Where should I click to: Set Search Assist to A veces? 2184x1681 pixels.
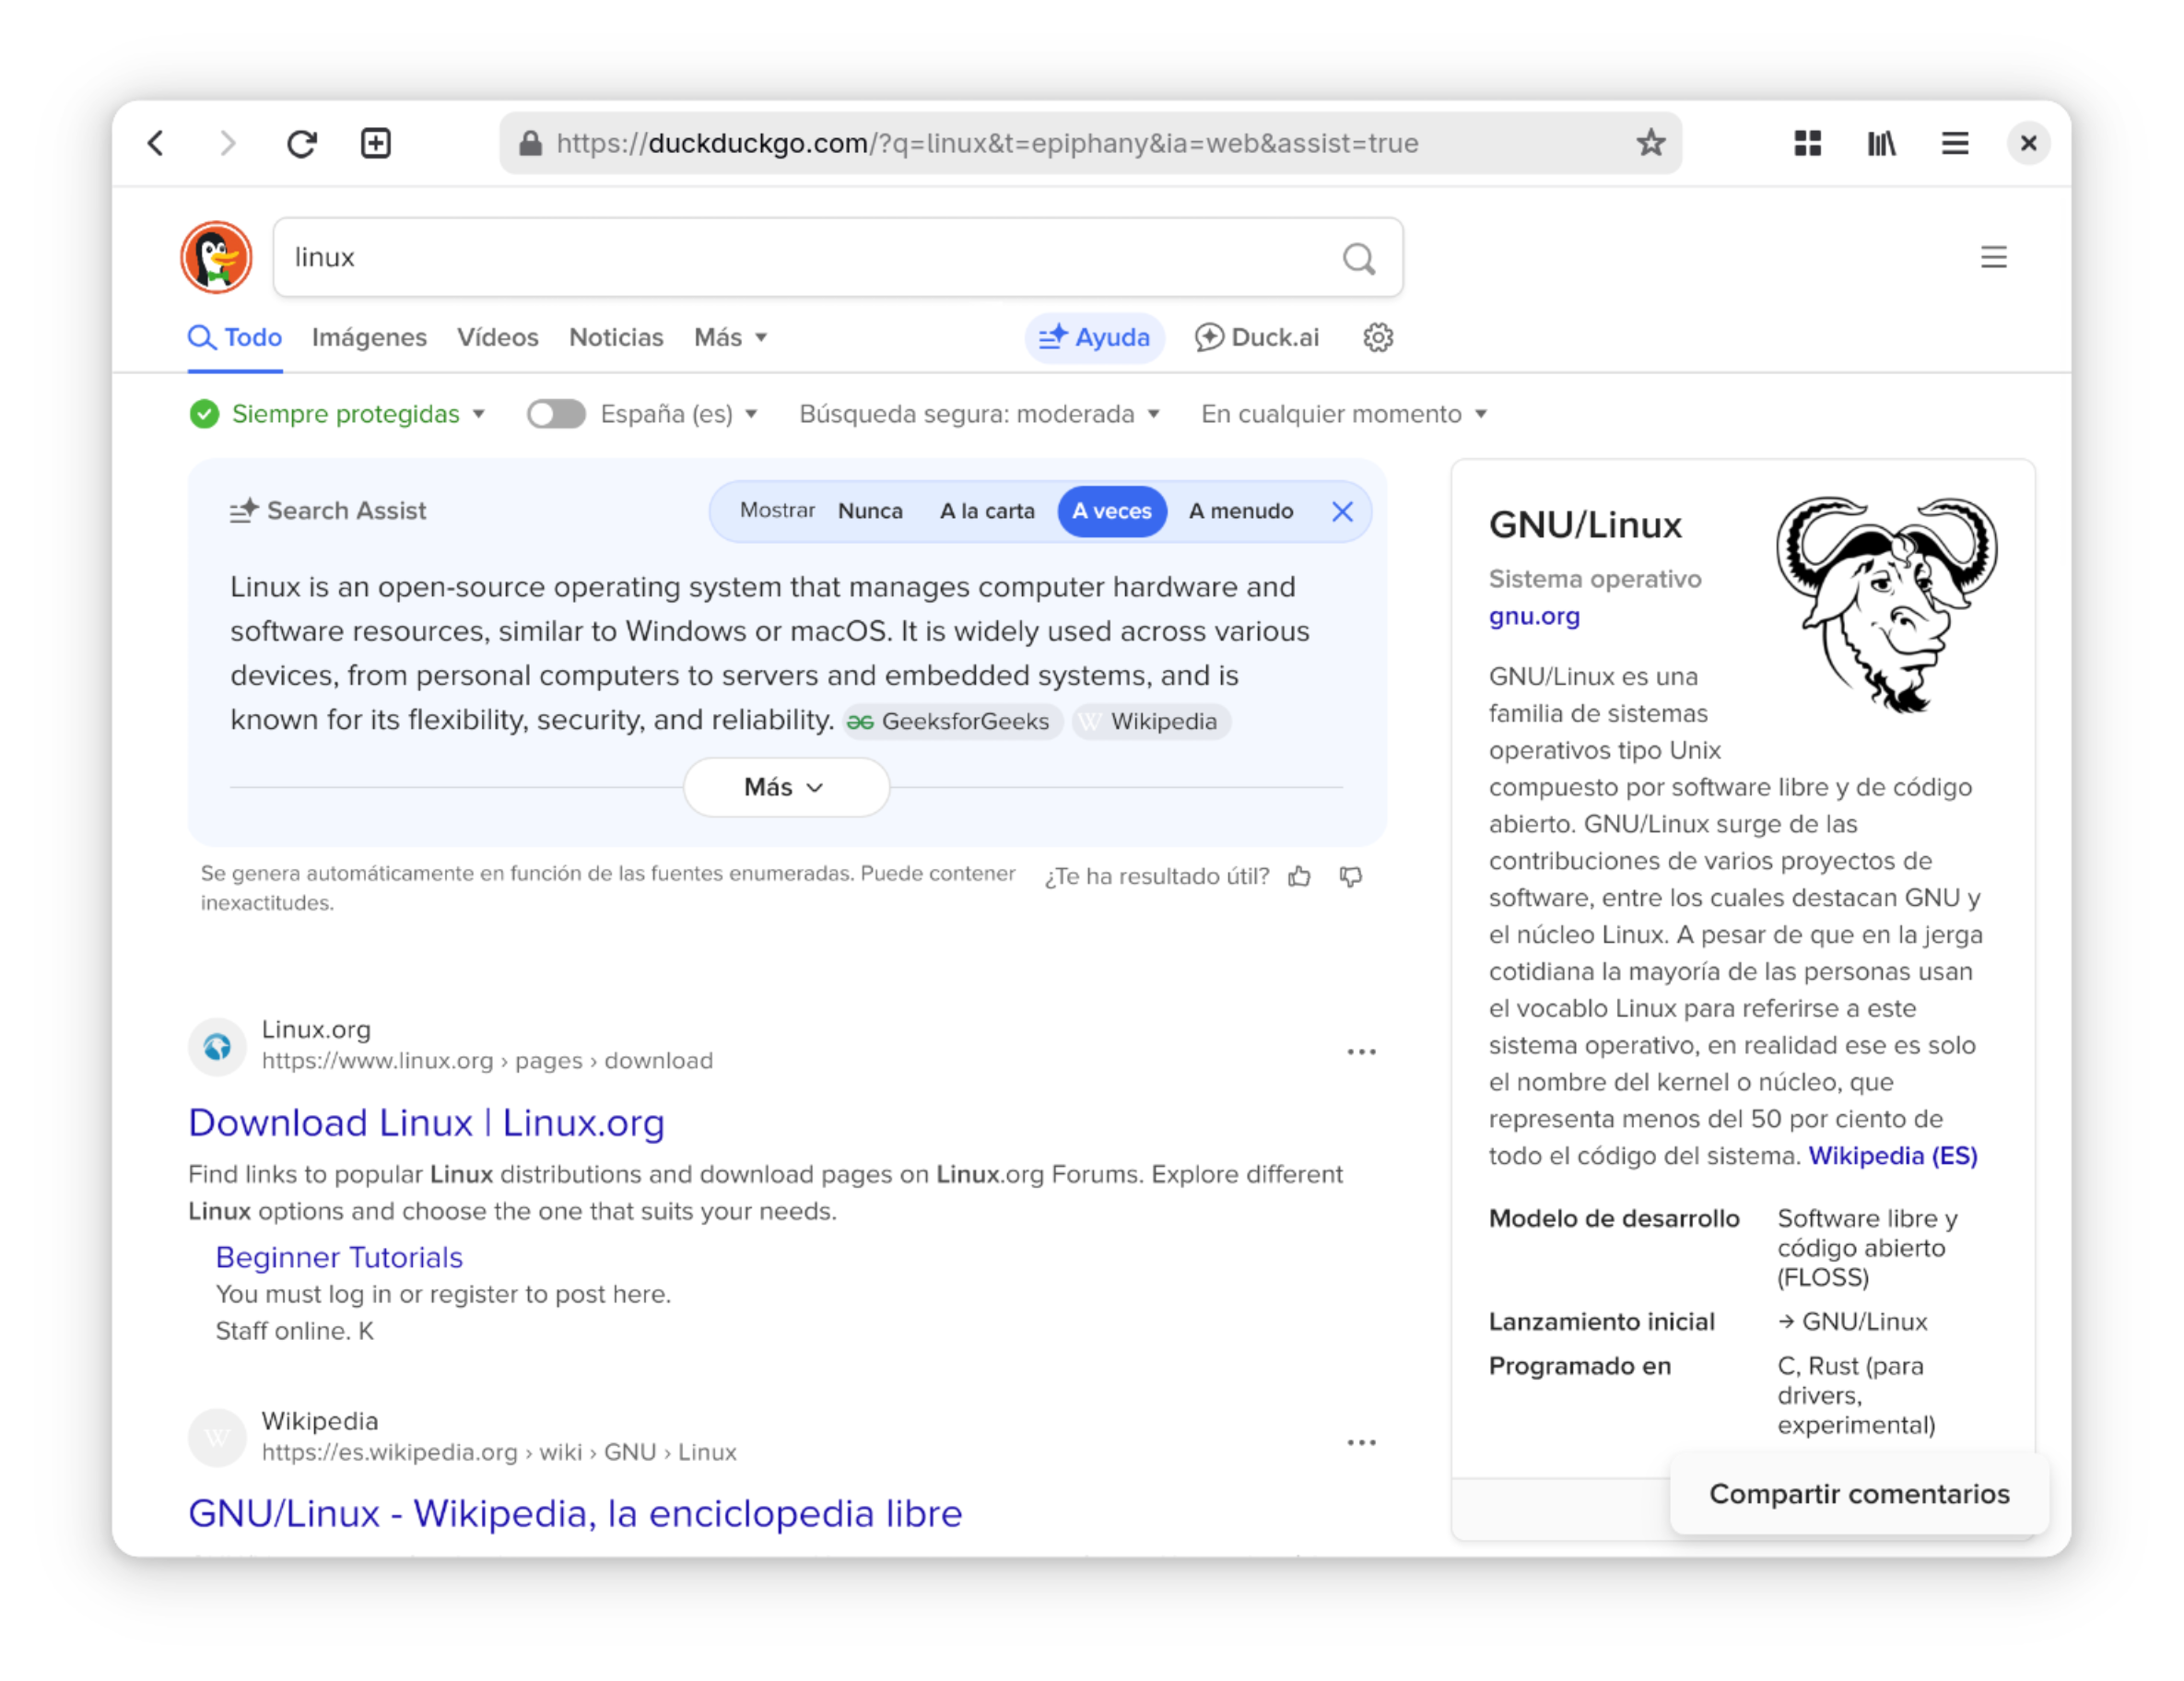pos(1112,512)
